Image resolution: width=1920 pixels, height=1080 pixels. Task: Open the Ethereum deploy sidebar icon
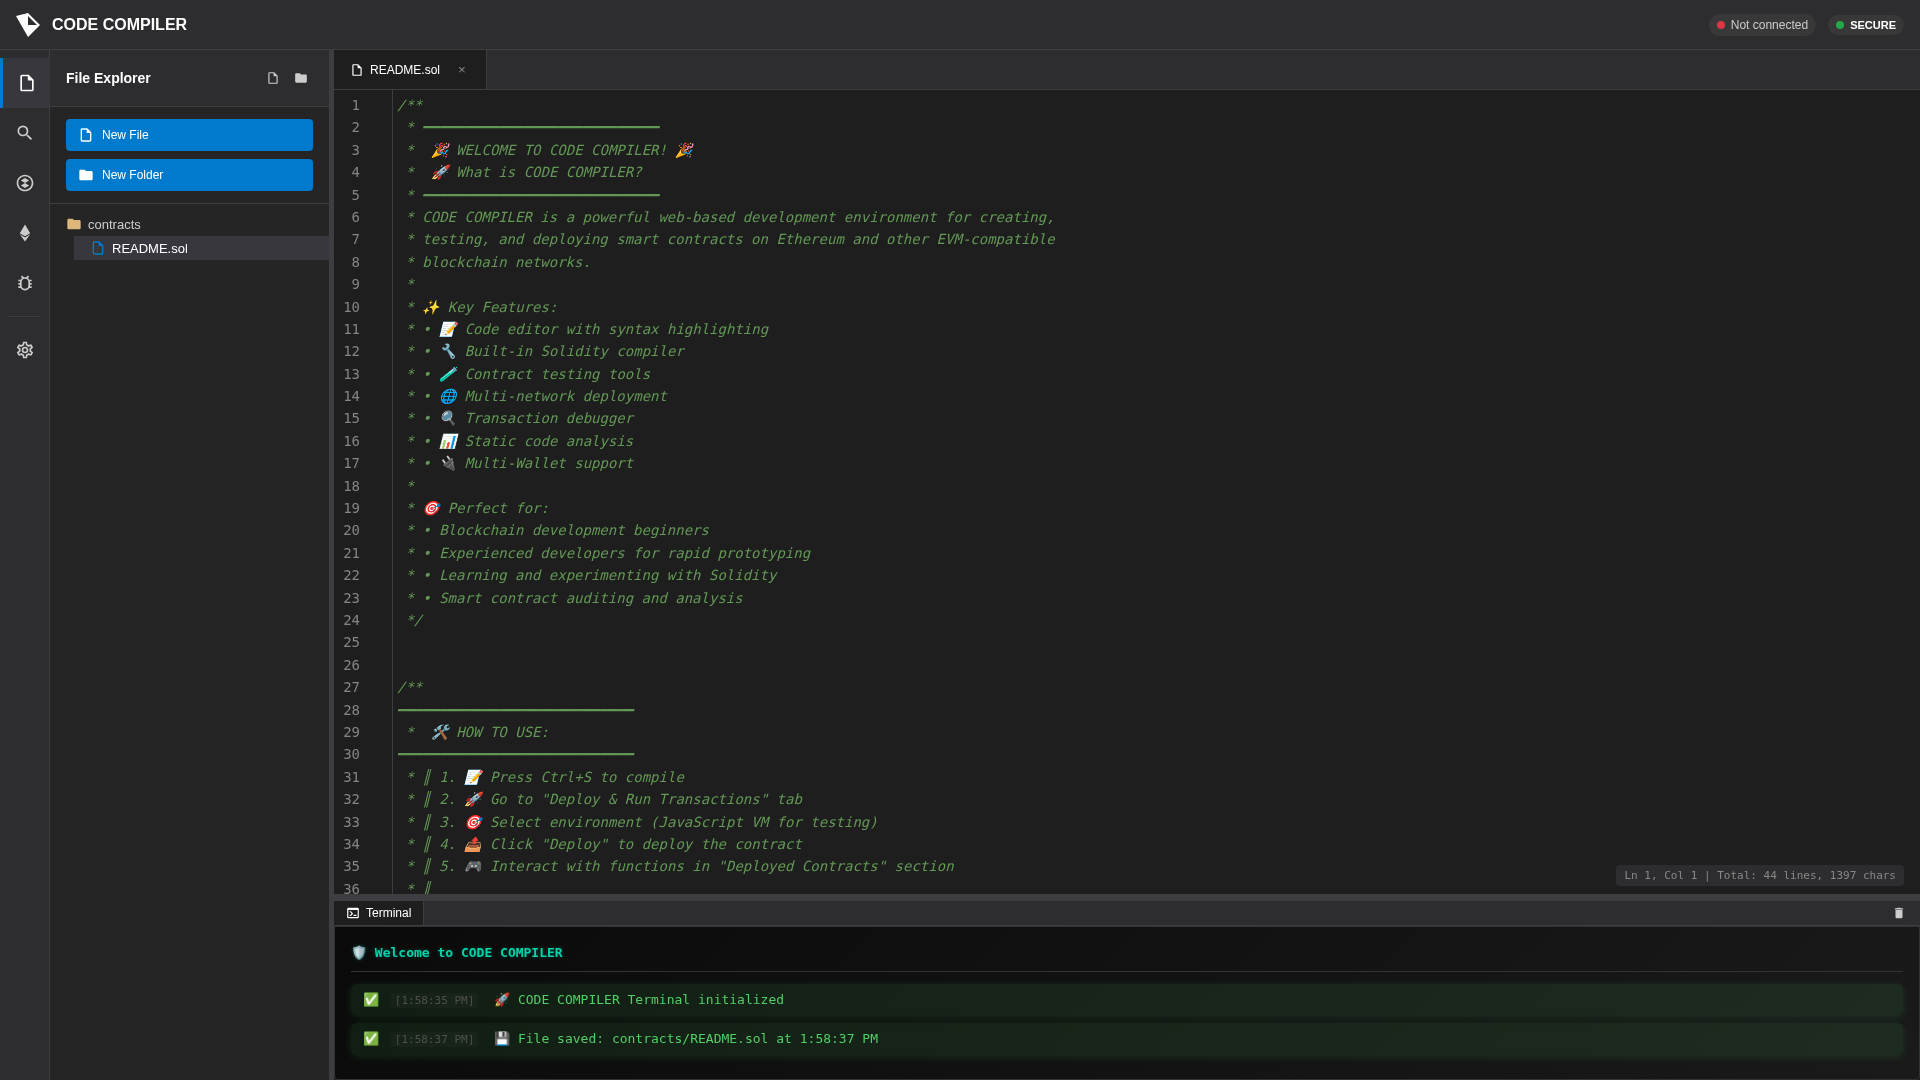point(25,233)
